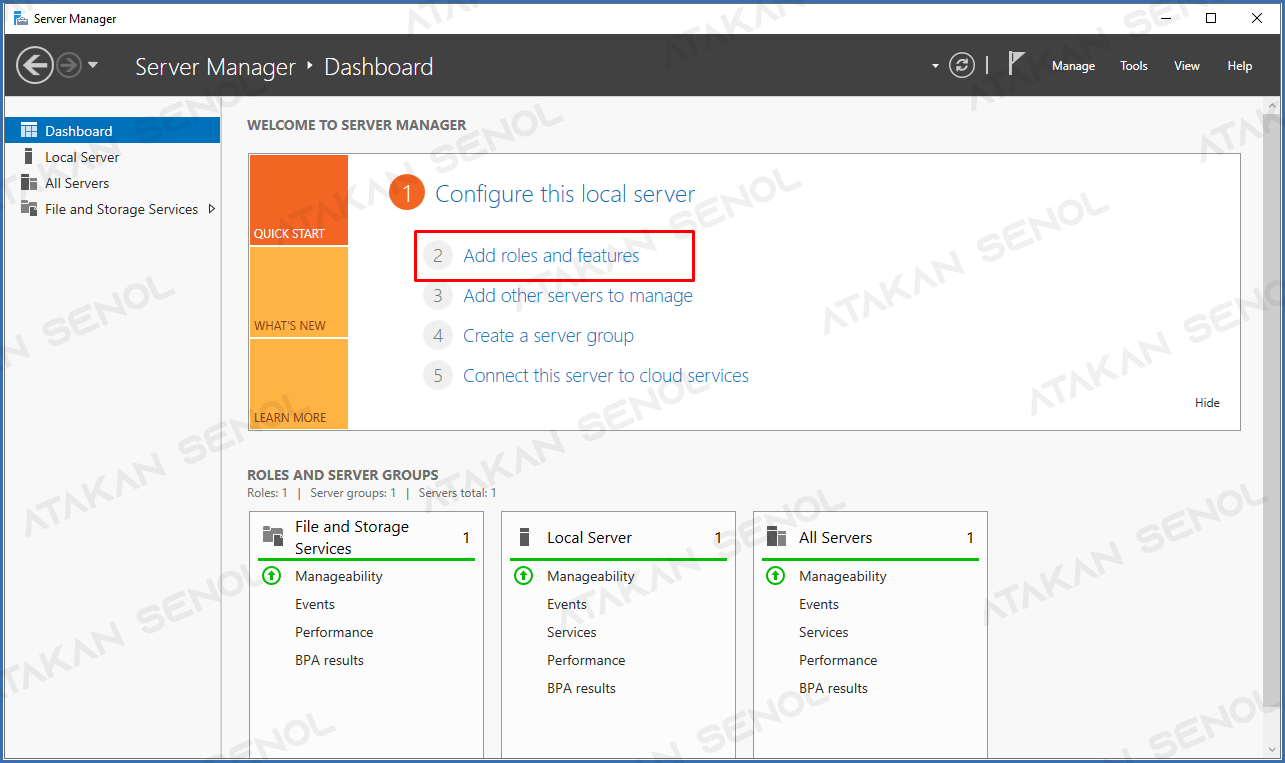Hide the welcome tile
1285x763 pixels.
(1207, 403)
